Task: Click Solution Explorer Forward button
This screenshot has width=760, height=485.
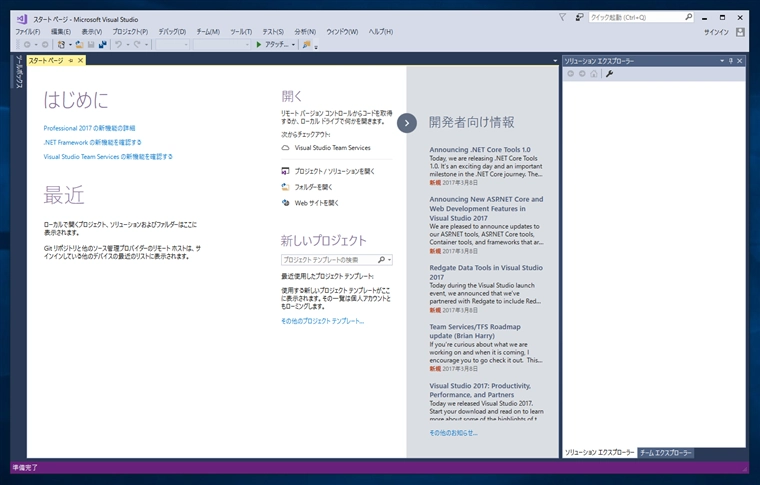Action: (x=582, y=74)
